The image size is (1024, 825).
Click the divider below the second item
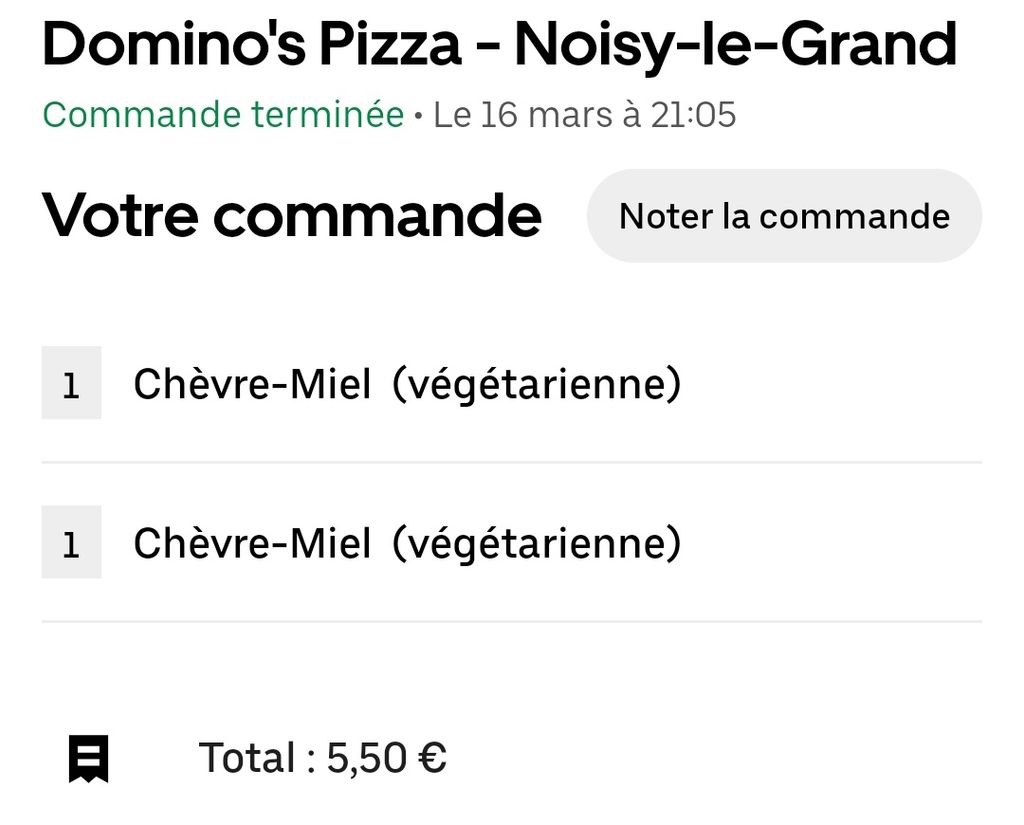(x=511, y=621)
